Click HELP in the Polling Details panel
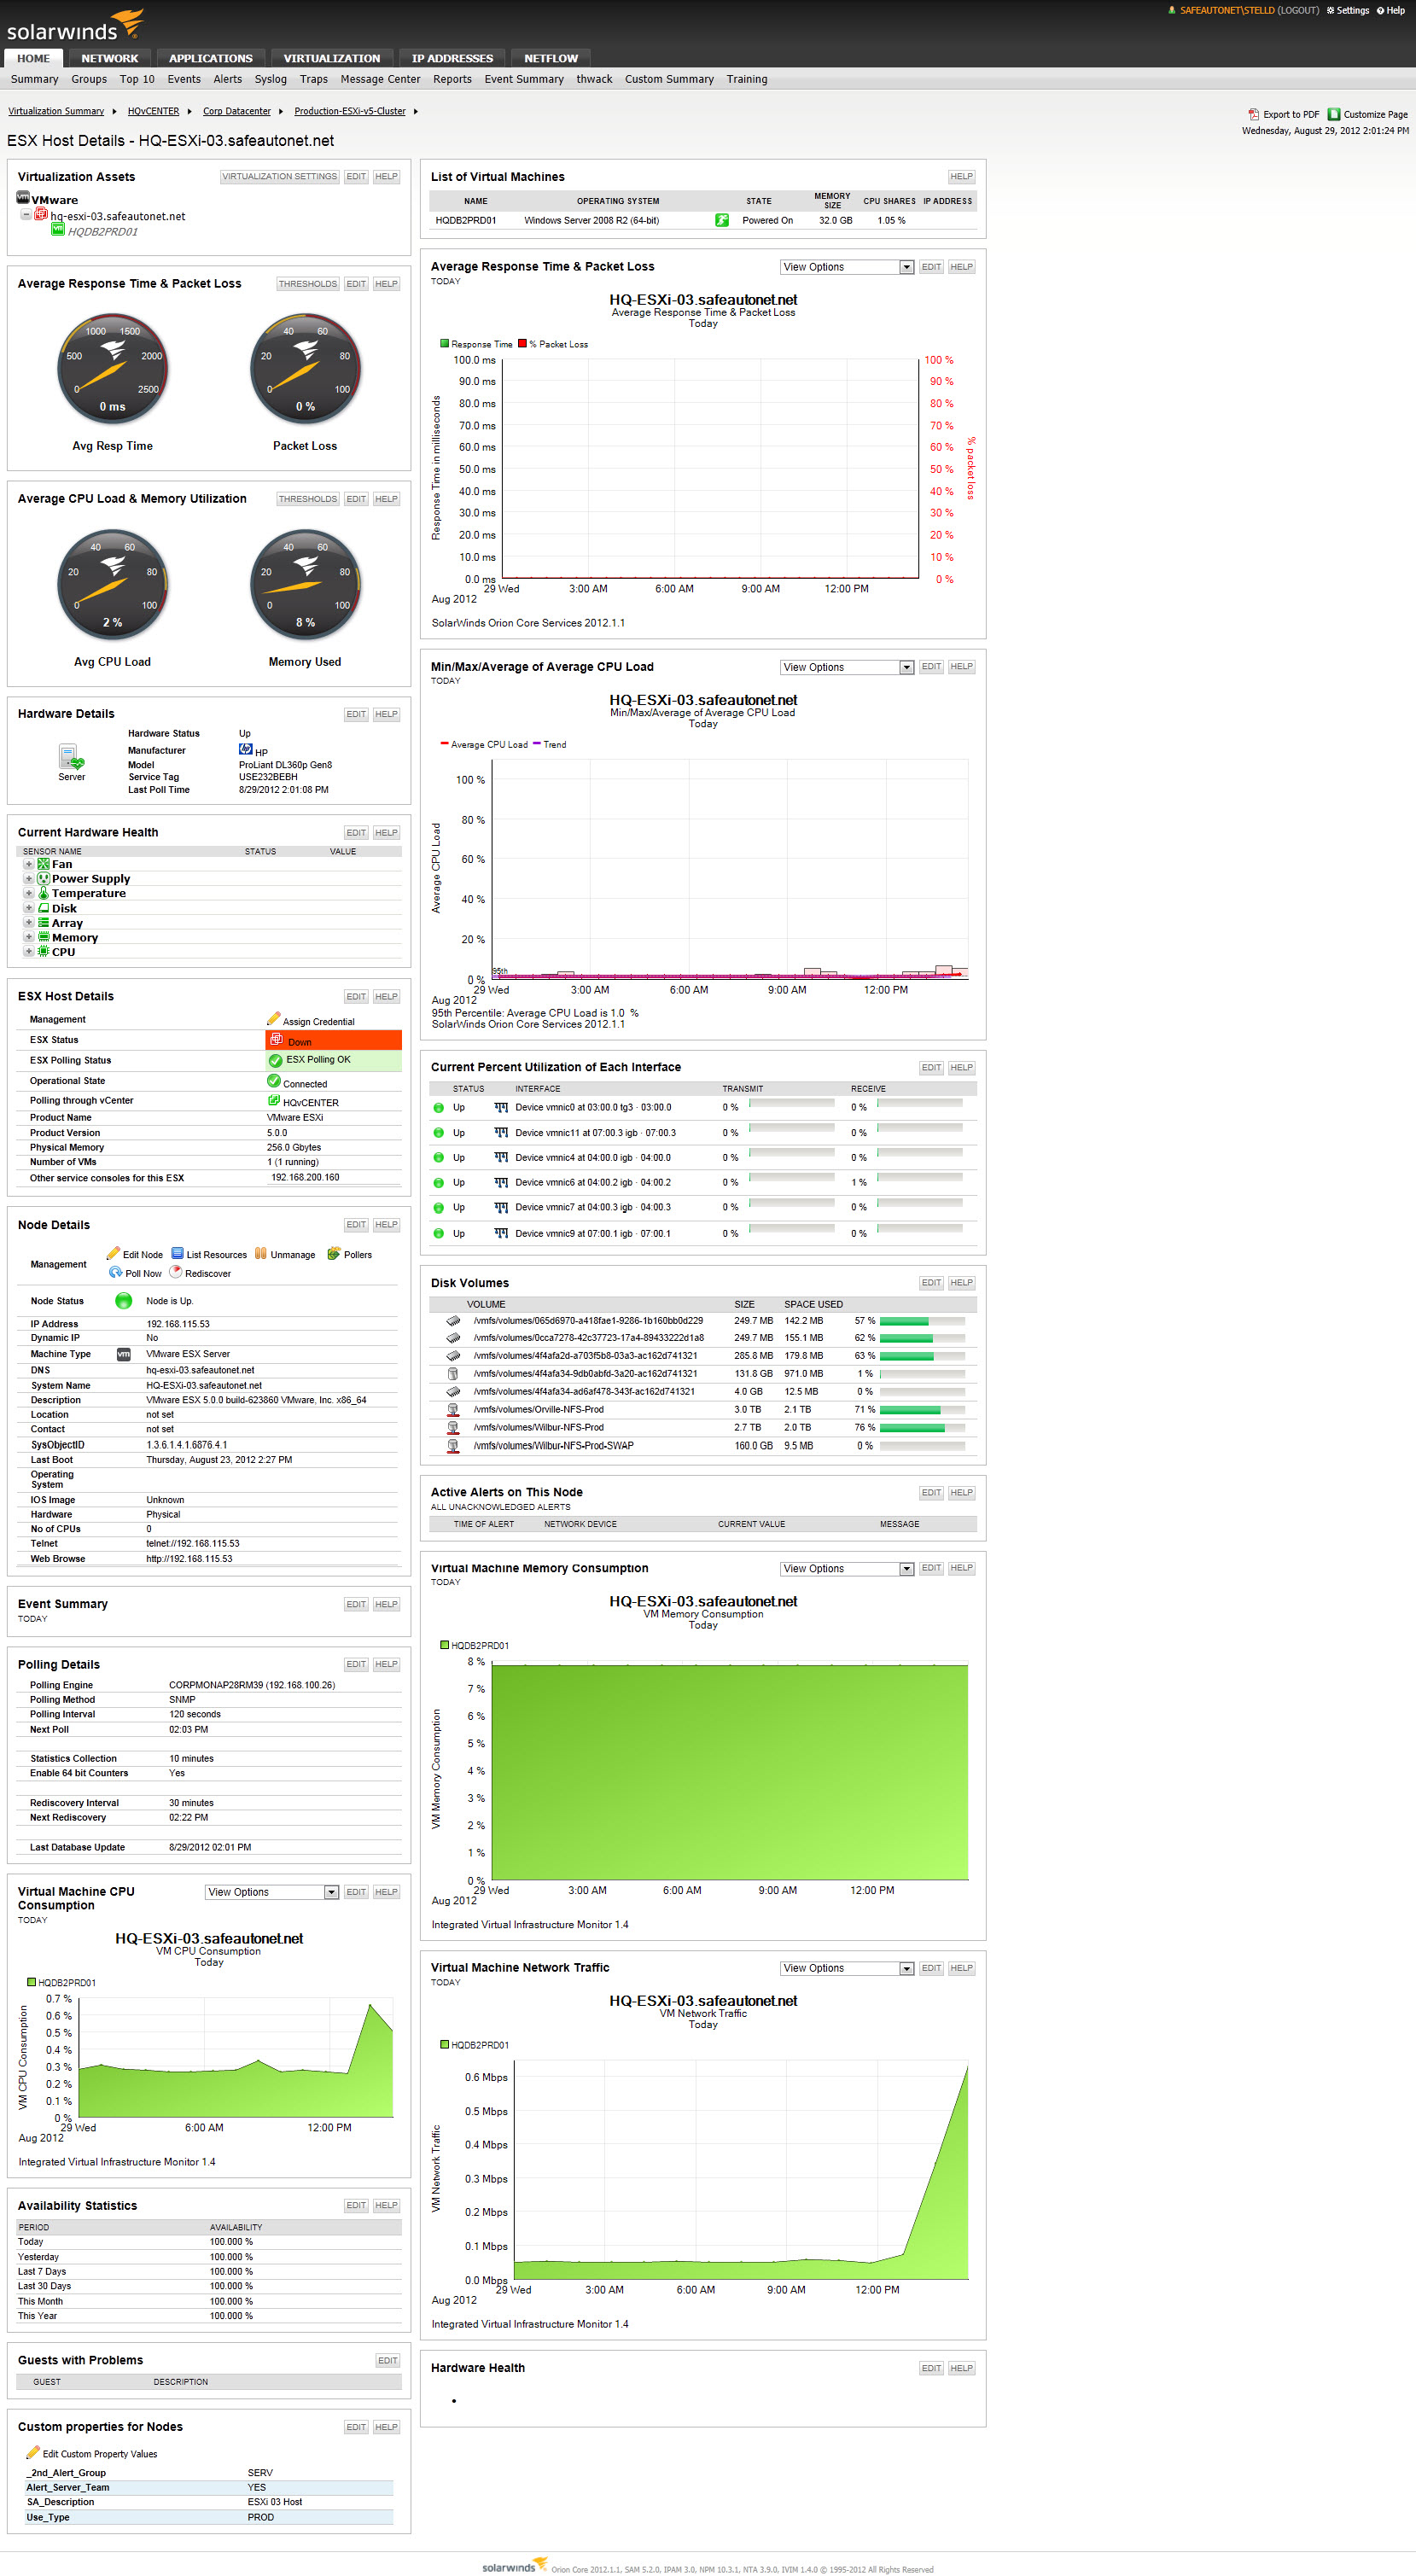The height and width of the screenshot is (2576, 1416). 386,1664
